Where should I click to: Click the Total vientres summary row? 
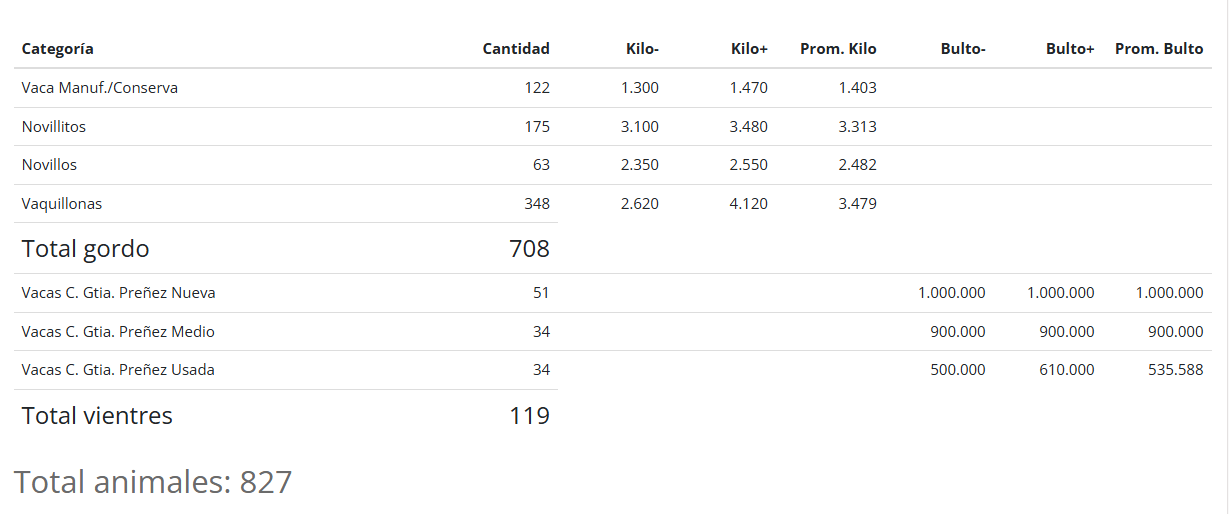click(286, 415)
